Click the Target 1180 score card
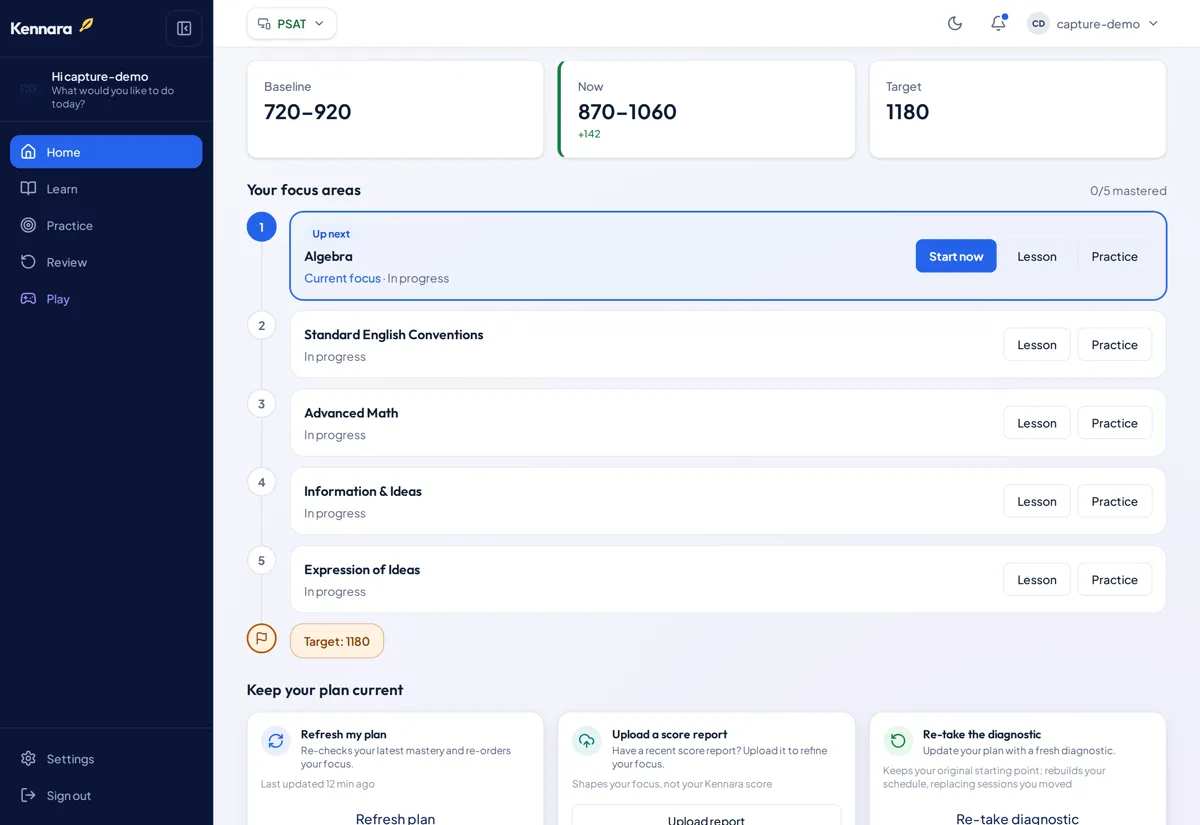This screenshot has height=825, width=1200. pos(1017,109)
